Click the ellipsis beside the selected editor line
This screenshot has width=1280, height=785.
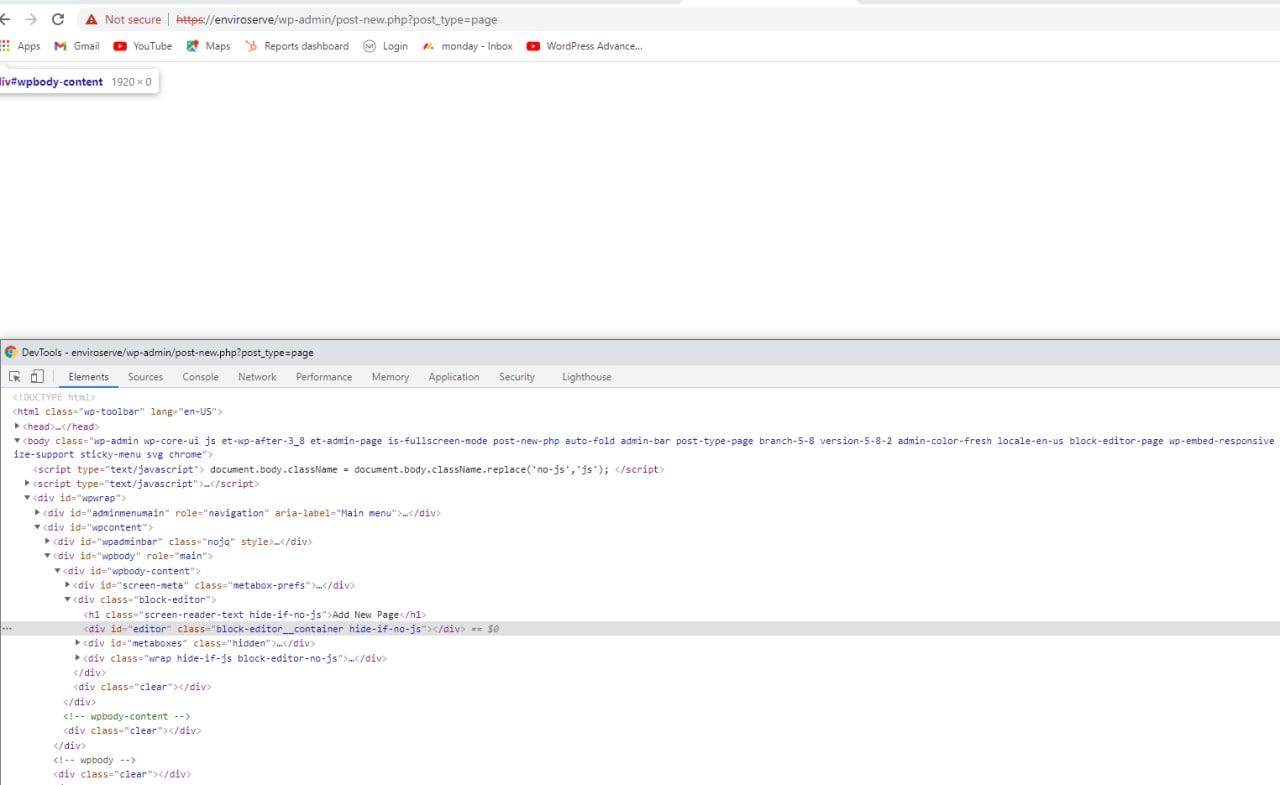(7, 629)
